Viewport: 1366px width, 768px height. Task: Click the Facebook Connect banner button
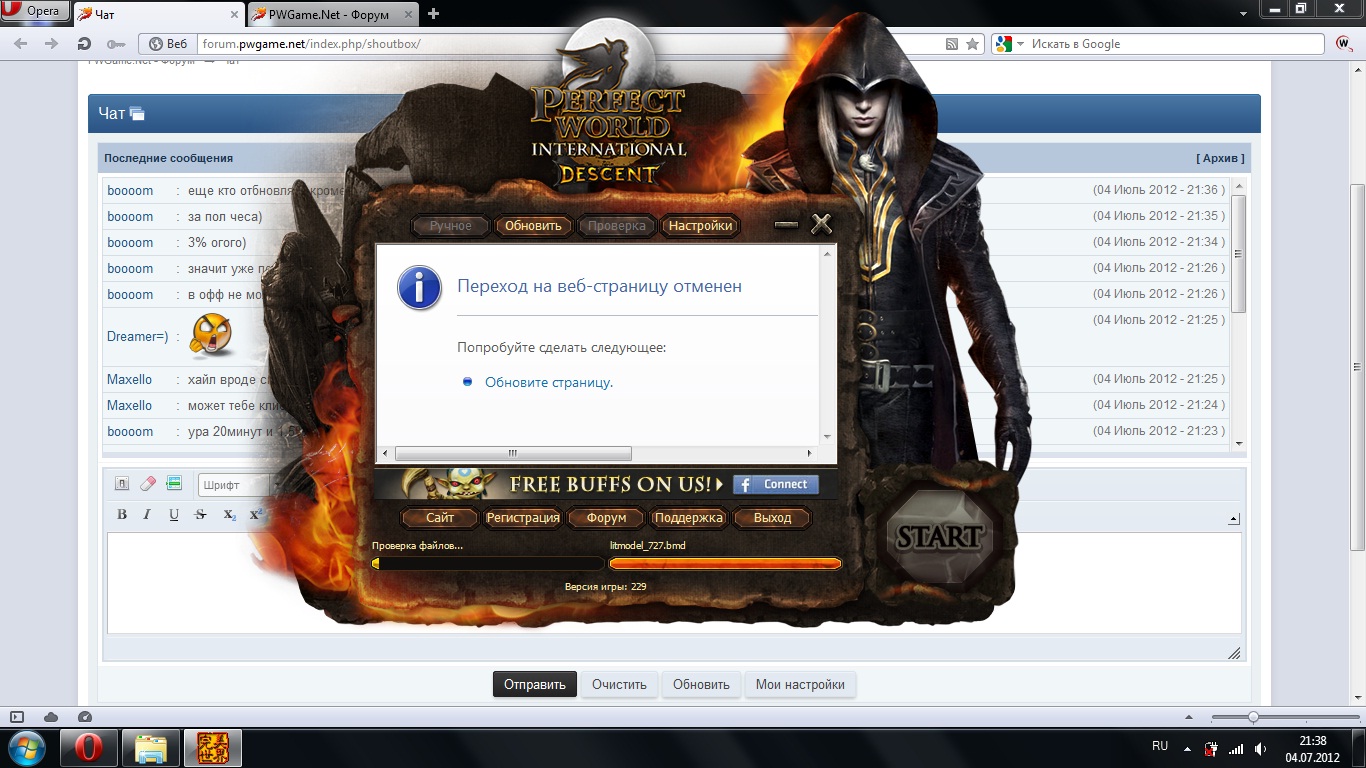pos(775,484)
